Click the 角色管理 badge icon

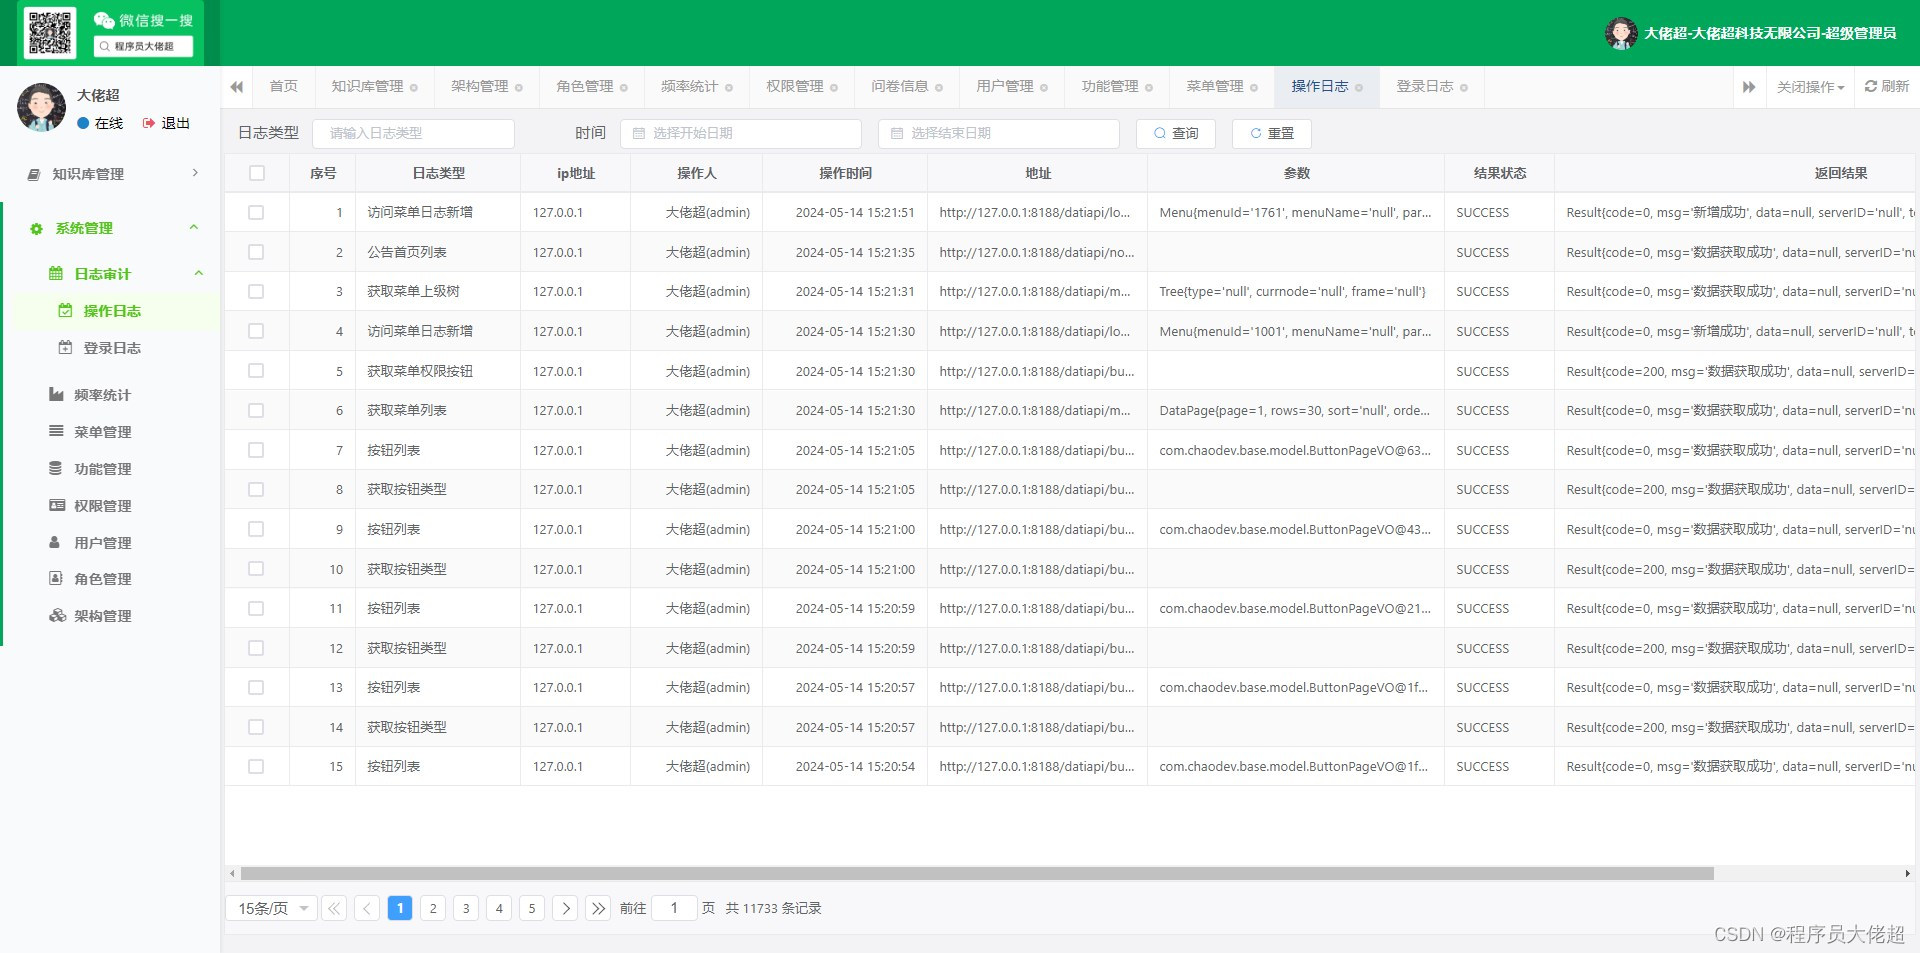tap(56, 578)
